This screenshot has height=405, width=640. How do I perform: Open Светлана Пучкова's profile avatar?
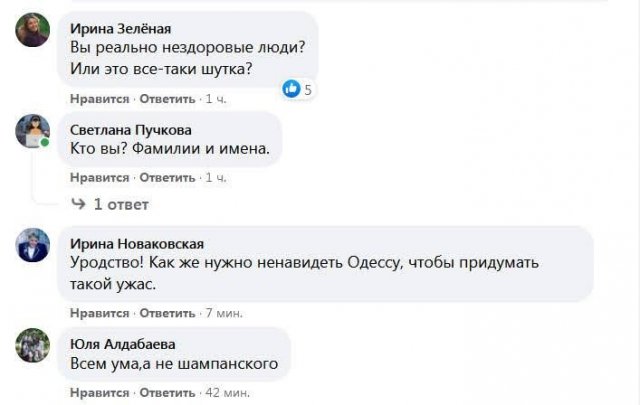[x=32, y=130]
